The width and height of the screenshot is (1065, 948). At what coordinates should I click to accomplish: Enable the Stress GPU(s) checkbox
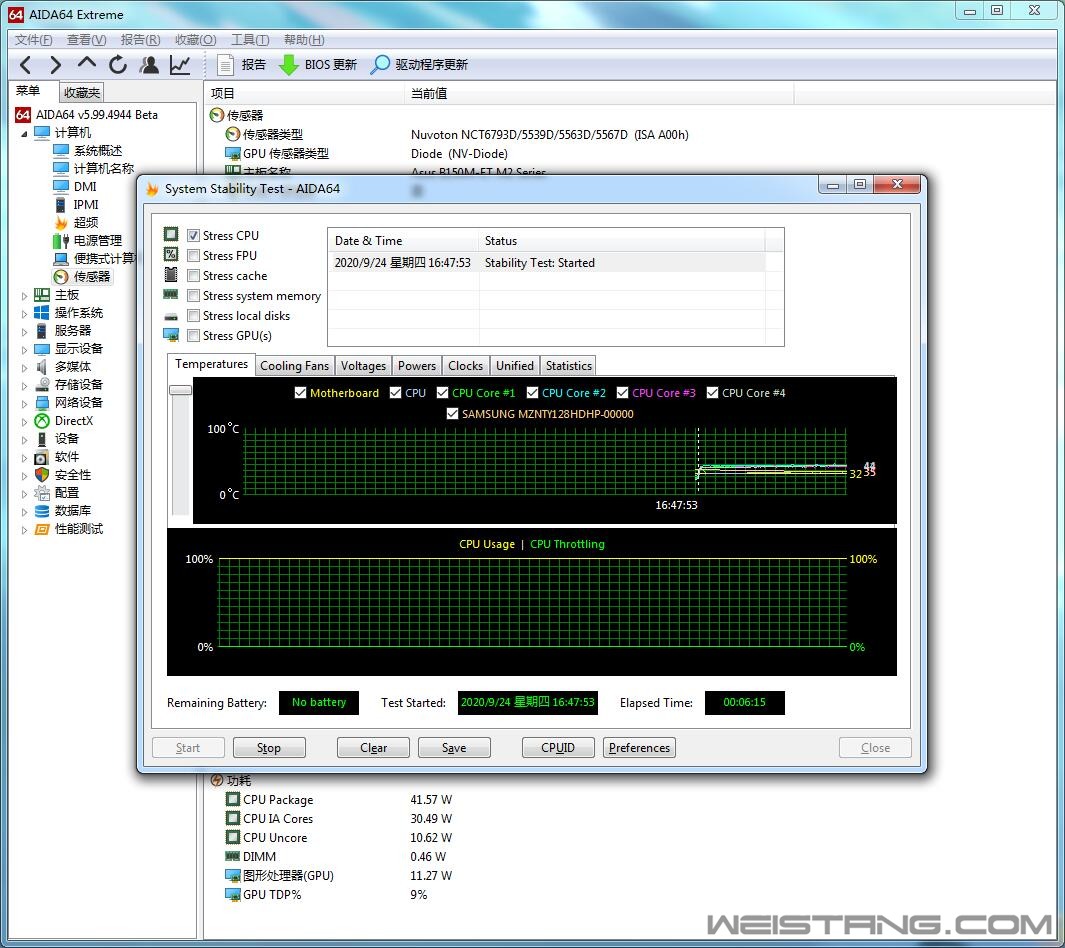pyautogui.click(x=194, y=335)
